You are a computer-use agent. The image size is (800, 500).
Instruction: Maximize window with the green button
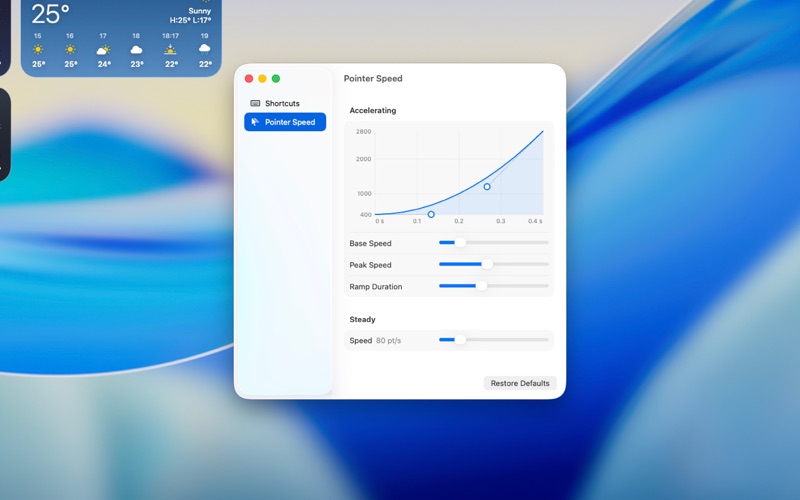point(276,79)
